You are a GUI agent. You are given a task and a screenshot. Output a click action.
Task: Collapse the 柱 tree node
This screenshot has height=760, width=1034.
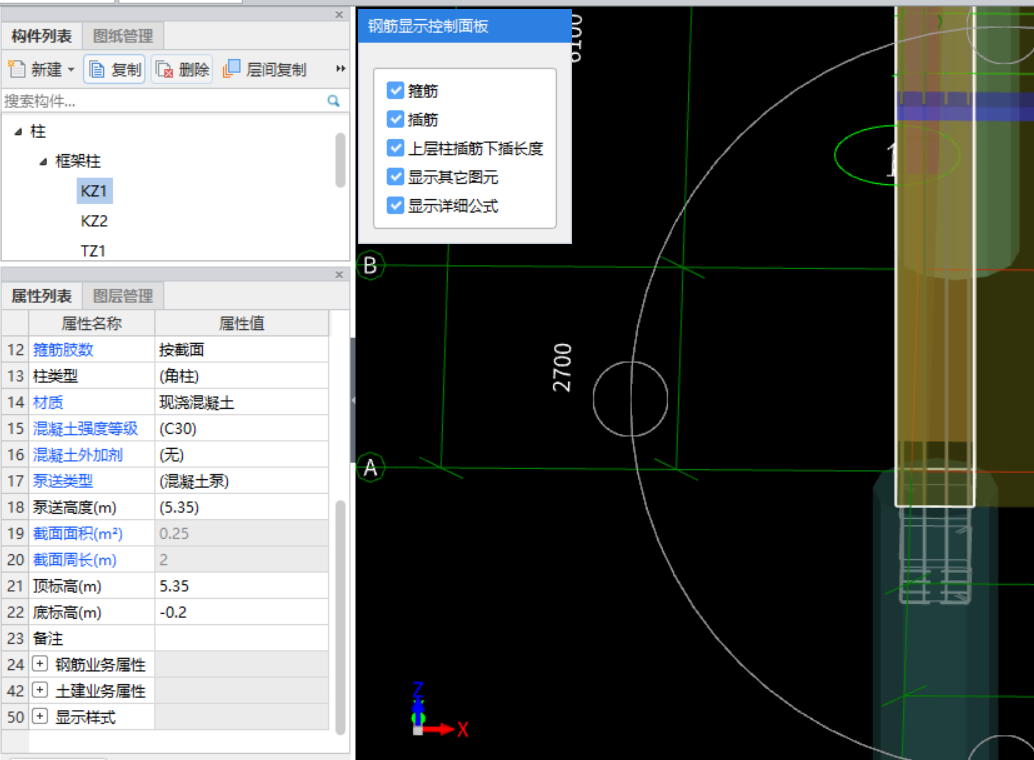pyautogui.click(x=18, y=132)
